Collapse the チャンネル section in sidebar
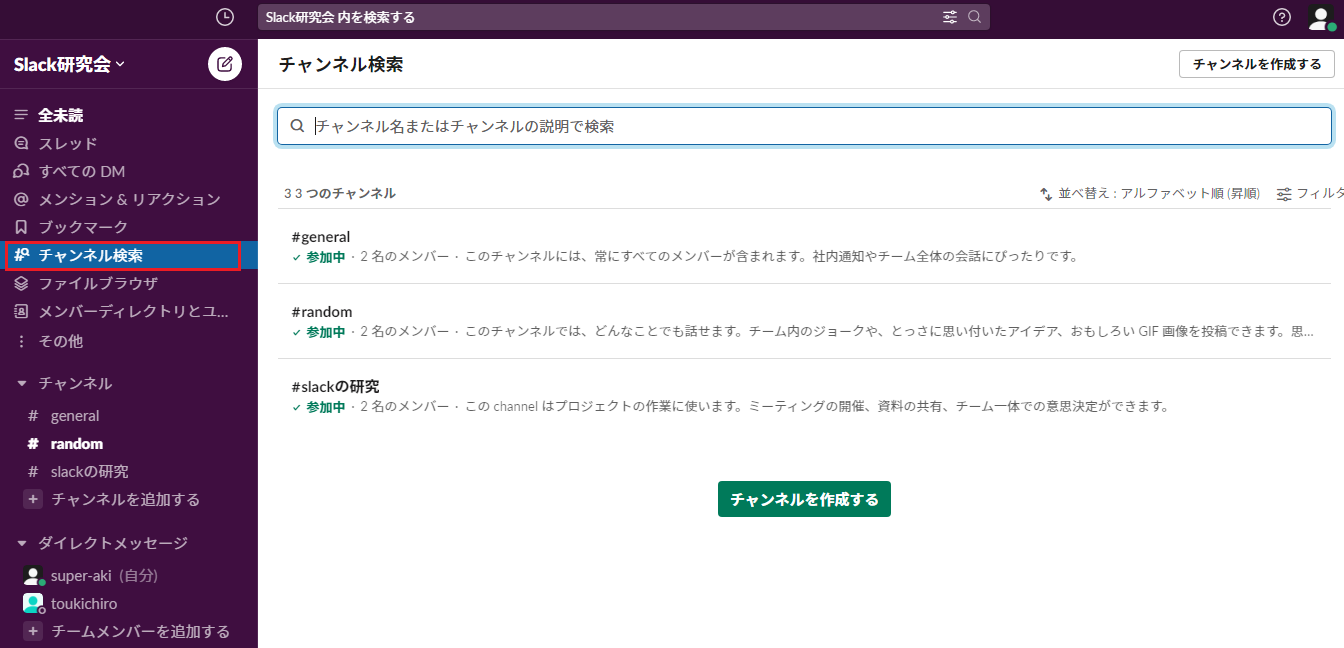 [22, 383]
